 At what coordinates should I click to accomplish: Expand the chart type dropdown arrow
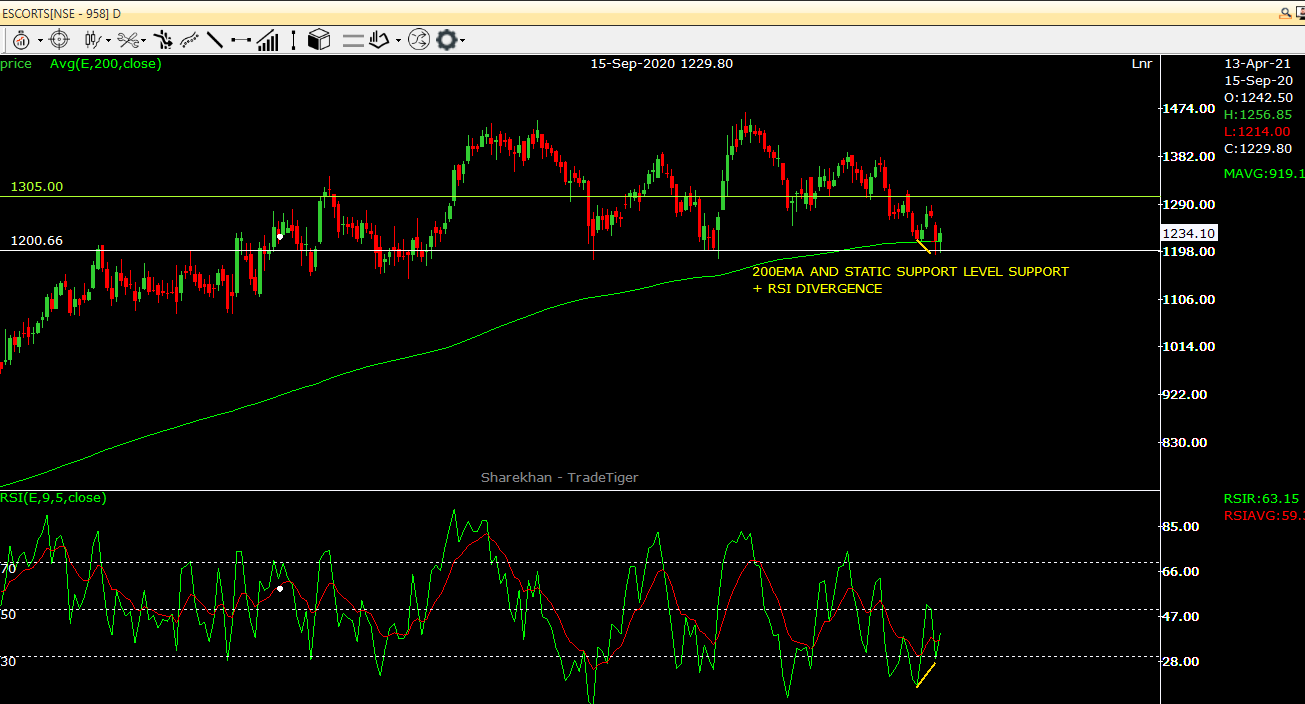107,41
